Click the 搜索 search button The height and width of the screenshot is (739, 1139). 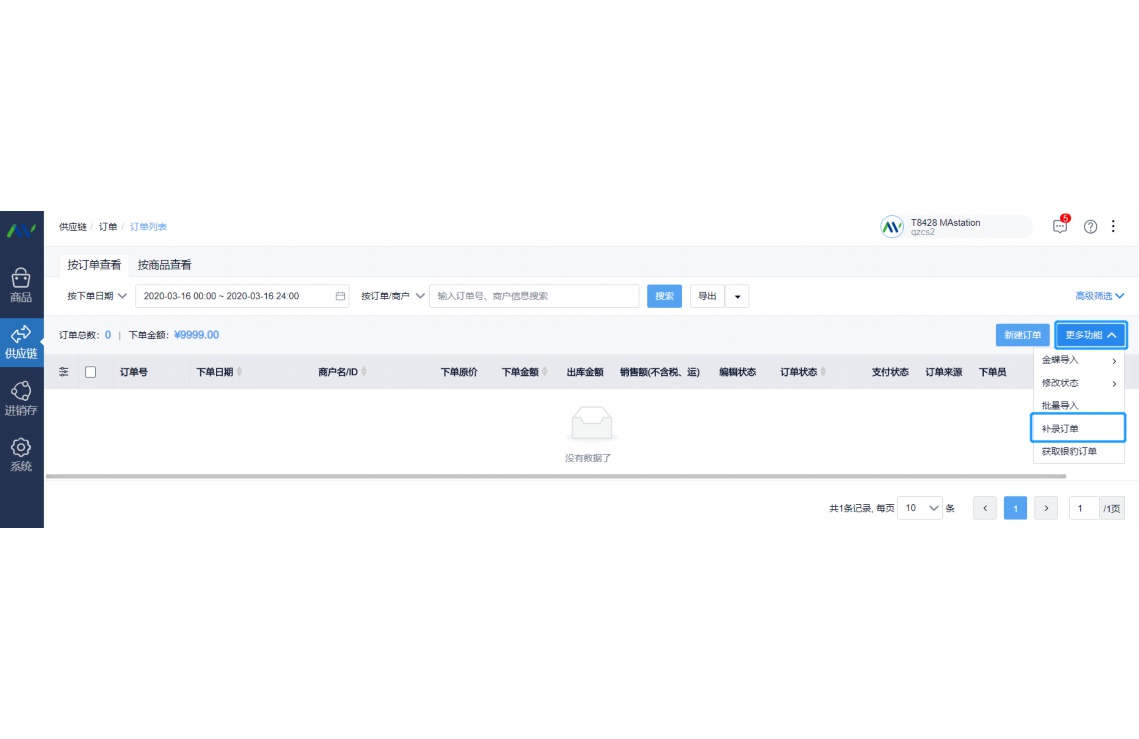(x=663, y=296)
